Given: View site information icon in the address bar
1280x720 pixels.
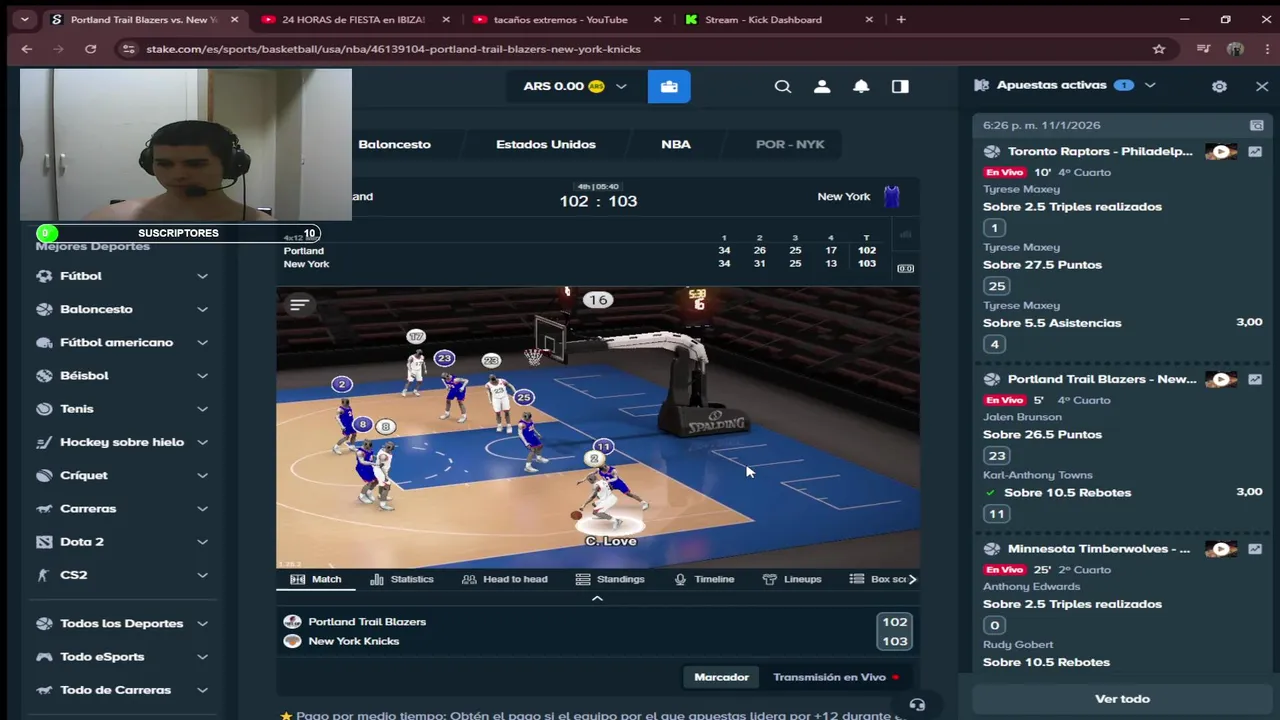Looking at the screenshot, I should click(127, 49).
